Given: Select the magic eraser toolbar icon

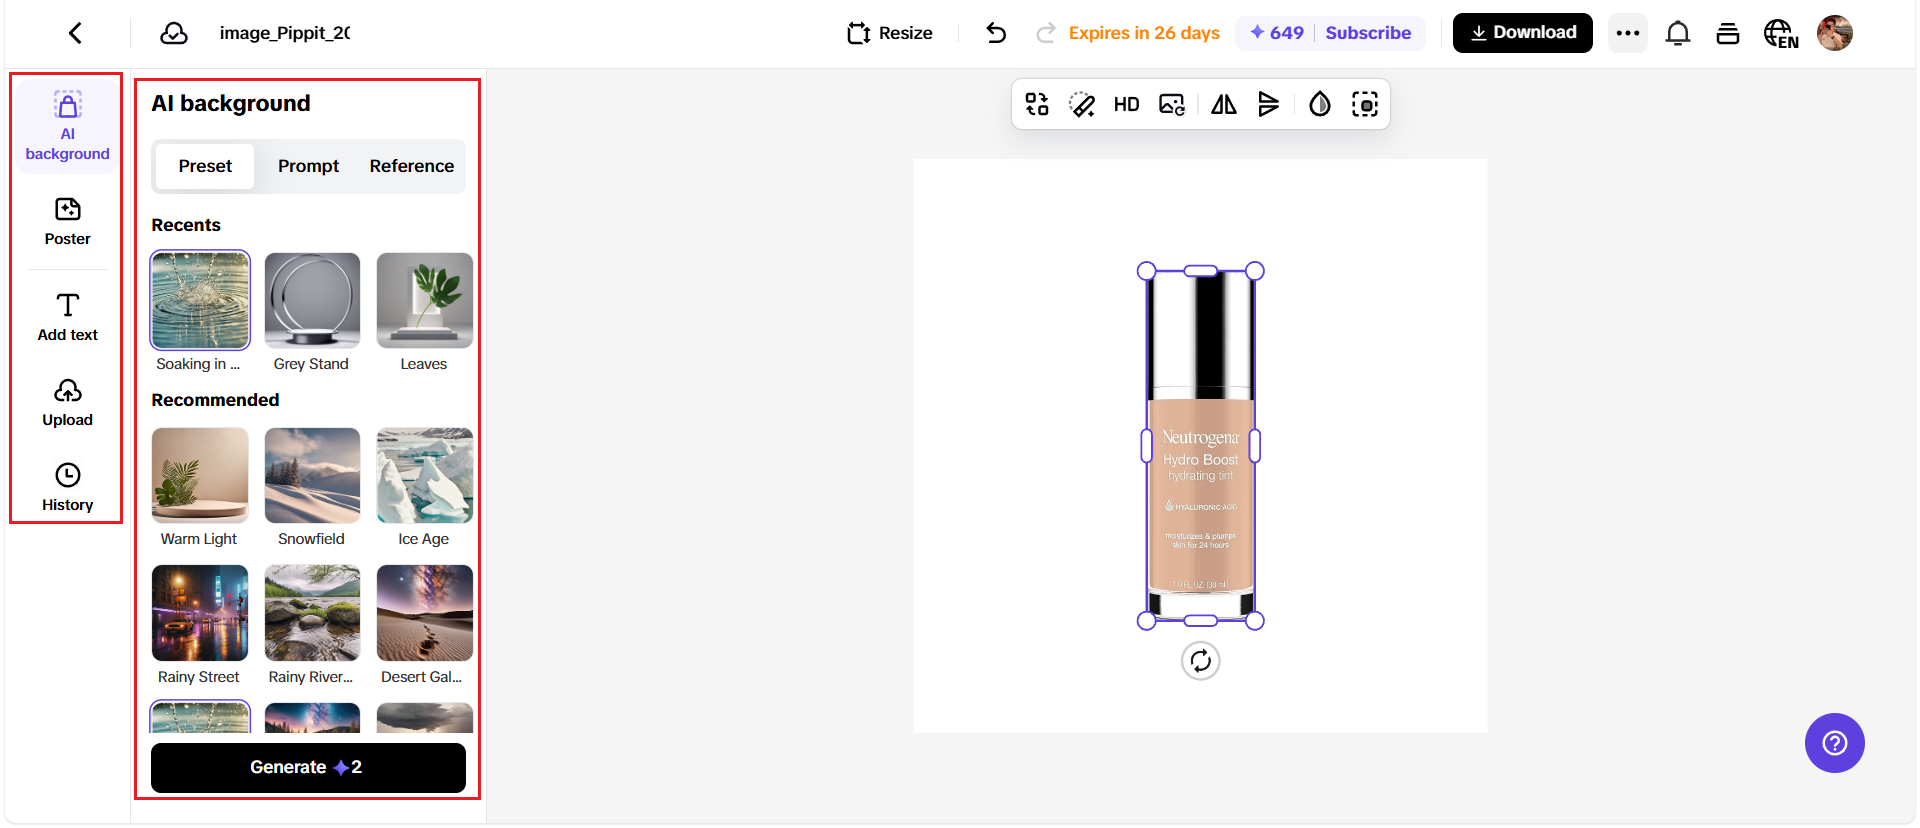Looking at the screenshot, I should [x=1082, y=104].
